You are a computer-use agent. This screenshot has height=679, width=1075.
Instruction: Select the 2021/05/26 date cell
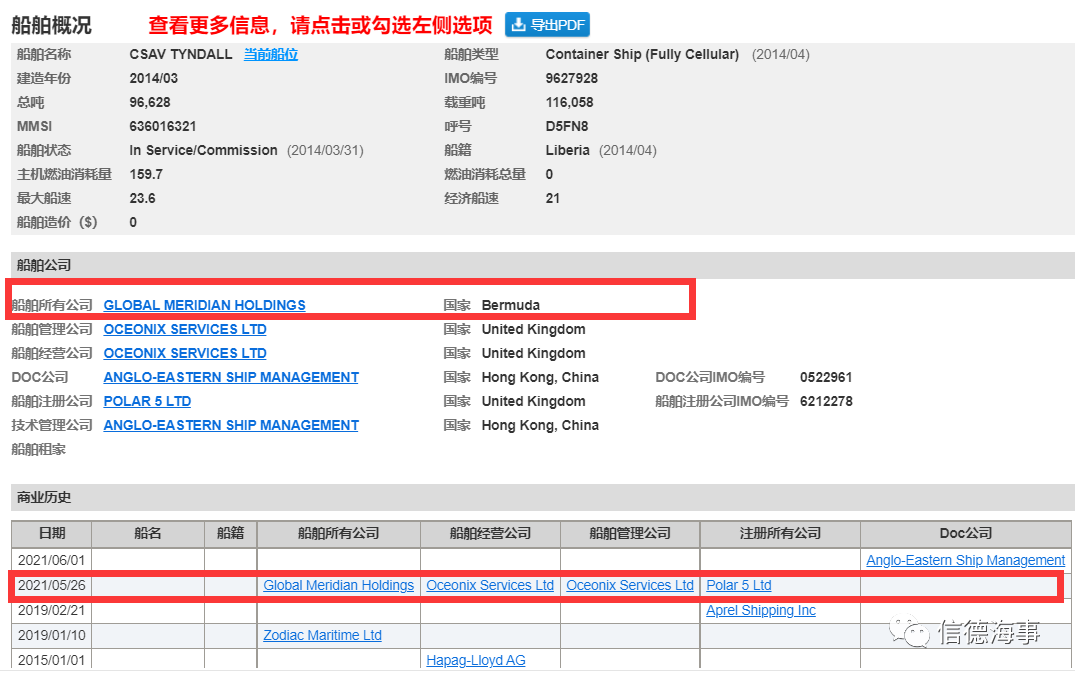pos(51,585)
